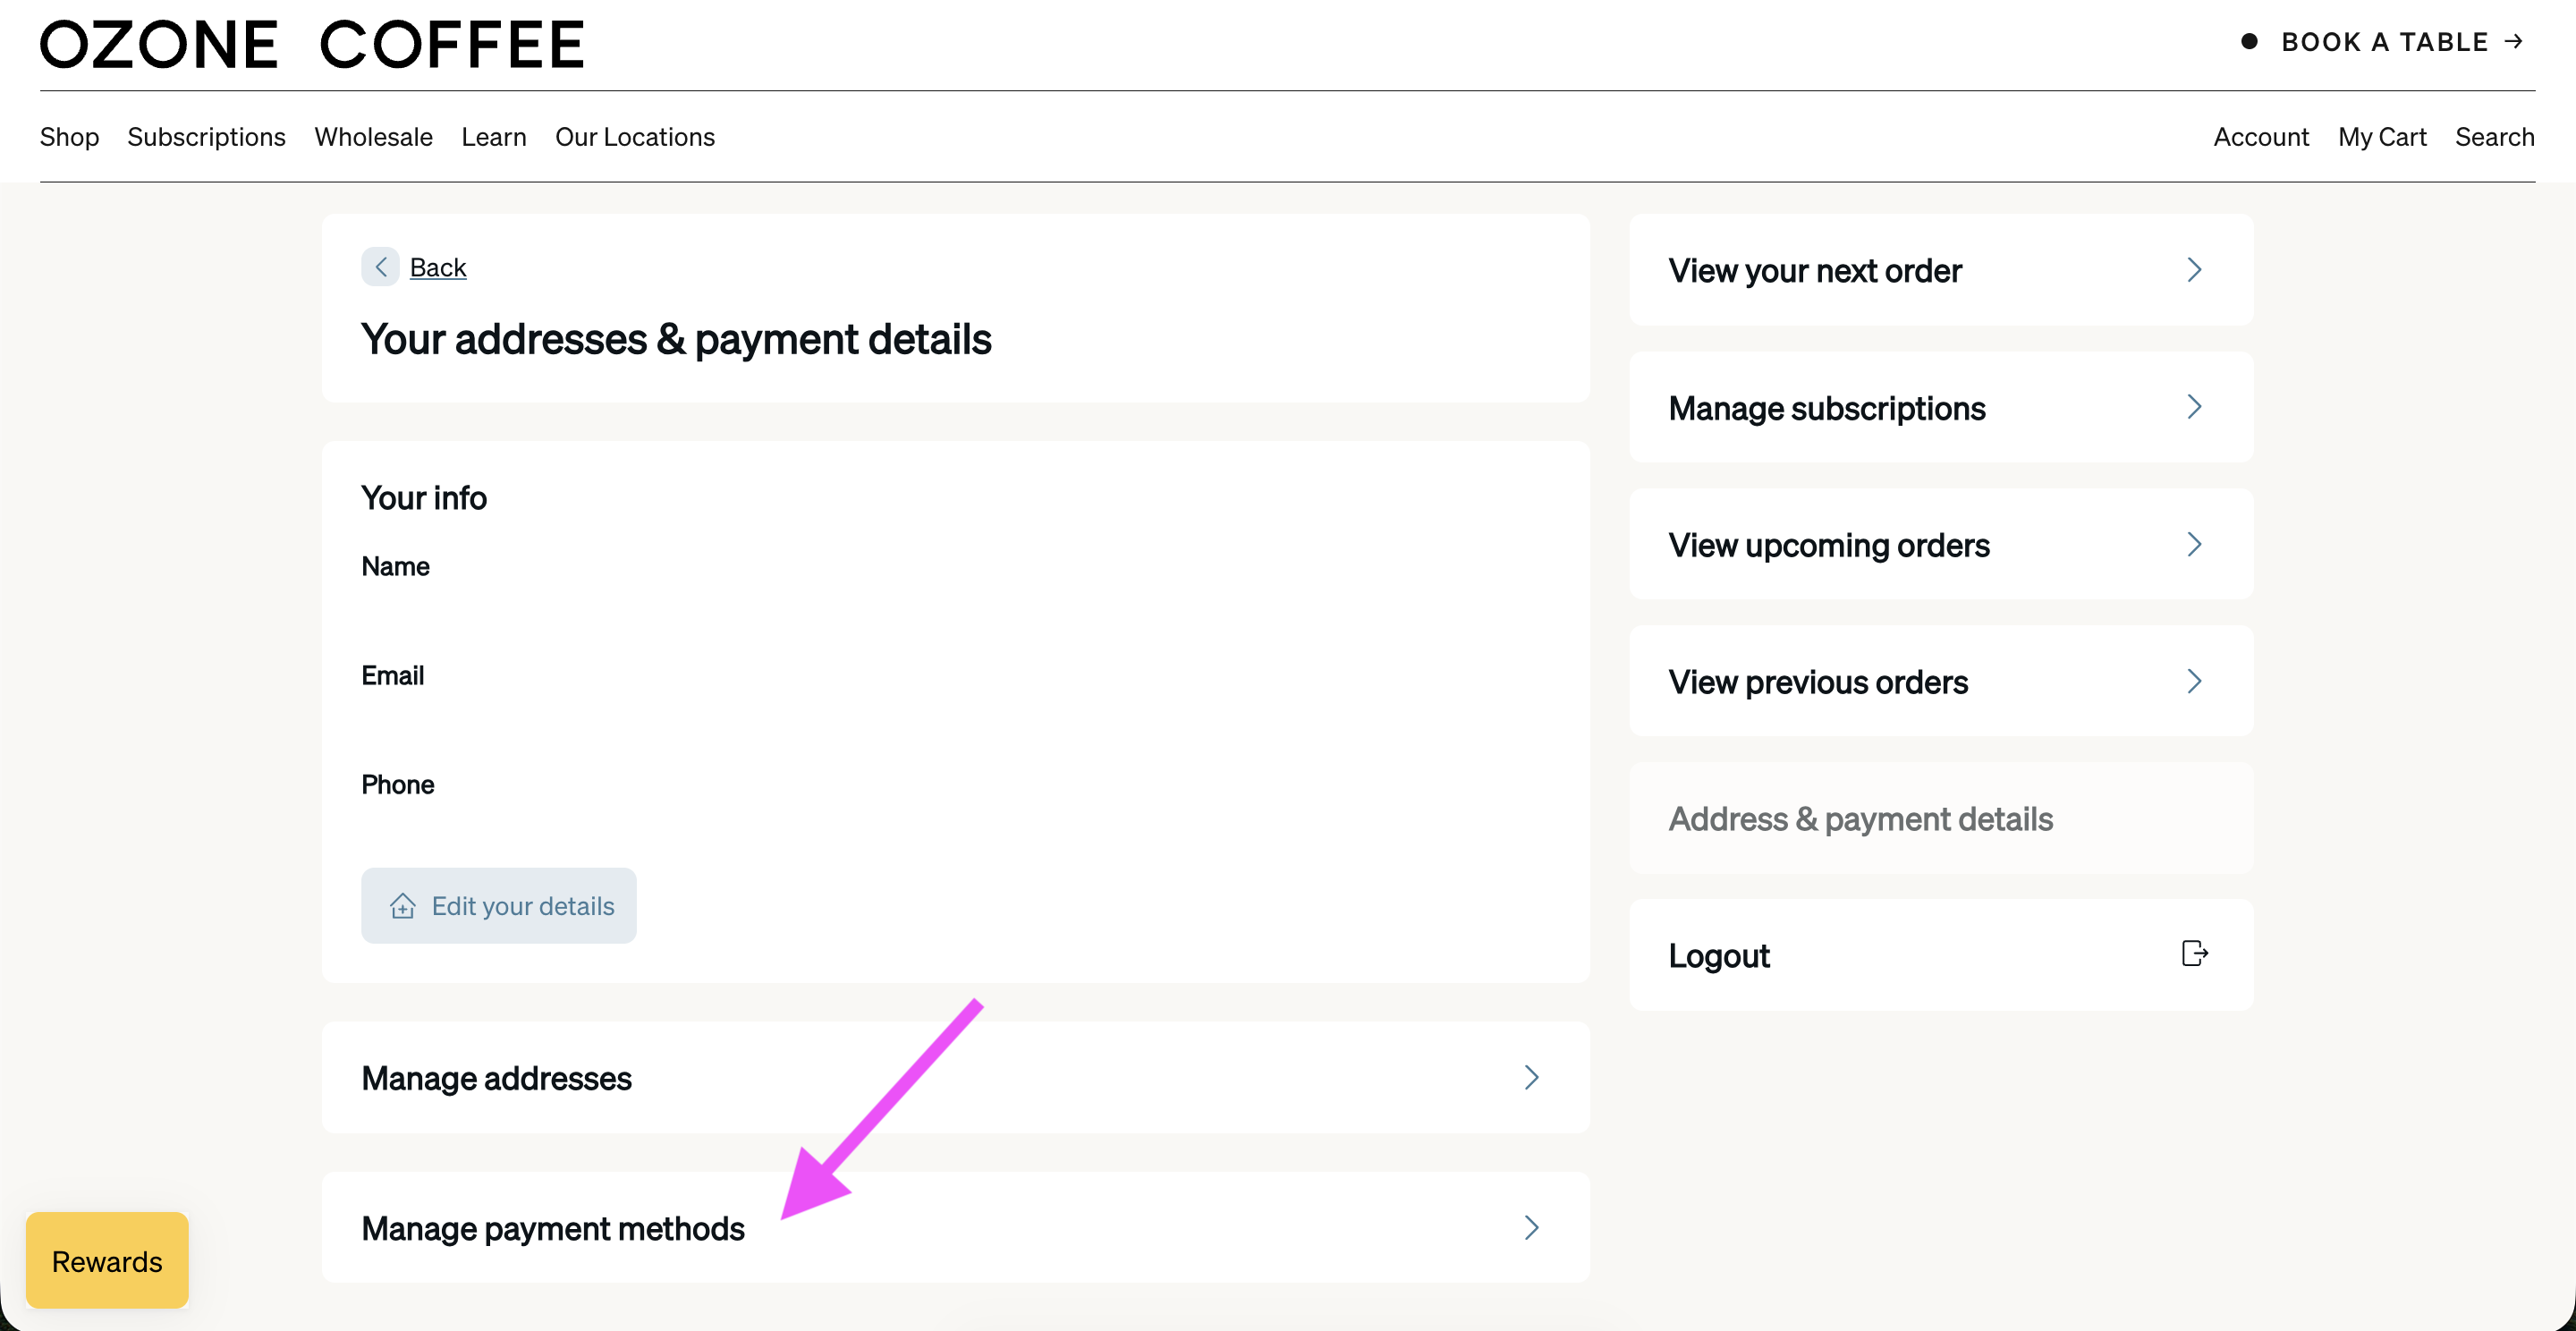Viewport: 2576px width, 1331px height.
Task: Open the chevron beside Manage subscriptions
Action: [x=2194, y=407]
